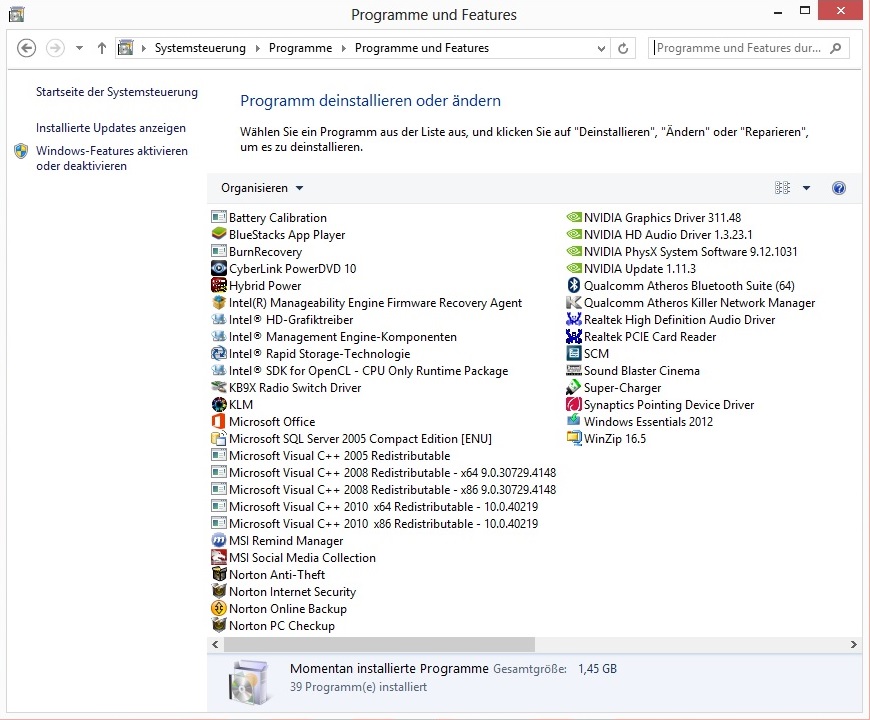
Task: Click the scrollbar left arrow
Action: [x=215, y=645]
